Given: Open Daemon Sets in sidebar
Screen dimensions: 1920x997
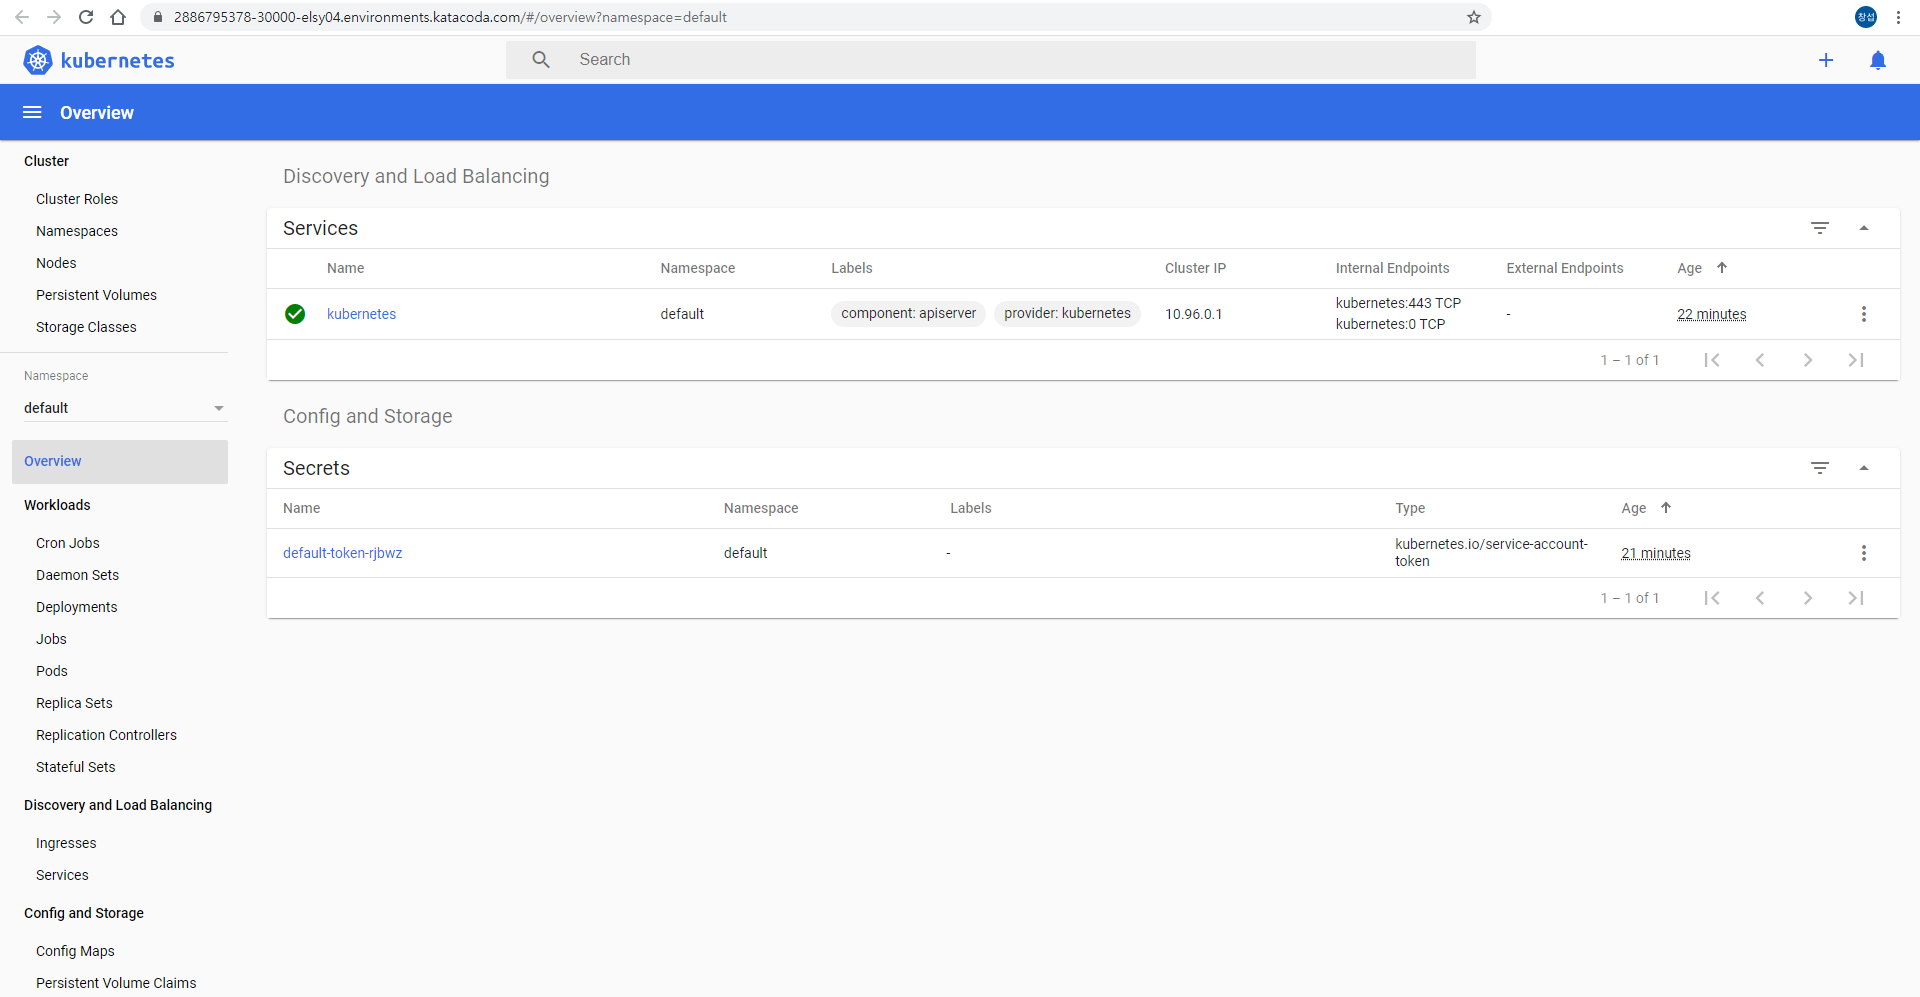Looking at the screenshot, I should pos(77,575).
